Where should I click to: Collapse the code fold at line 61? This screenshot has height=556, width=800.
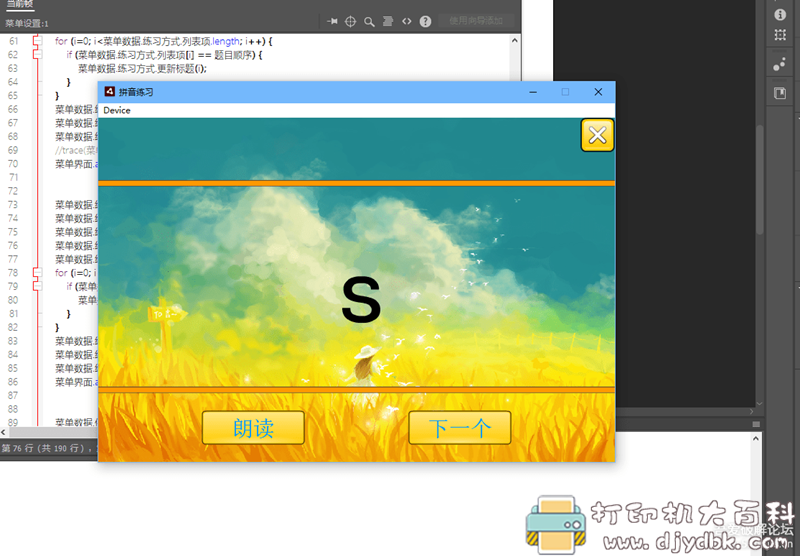(37, 41)
